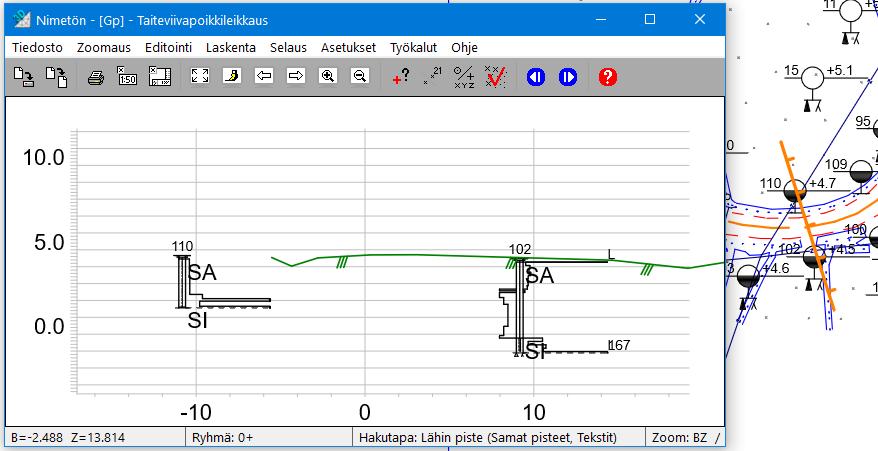Click the left arrow pan icon
878x451 pixels.
point(264,76)
